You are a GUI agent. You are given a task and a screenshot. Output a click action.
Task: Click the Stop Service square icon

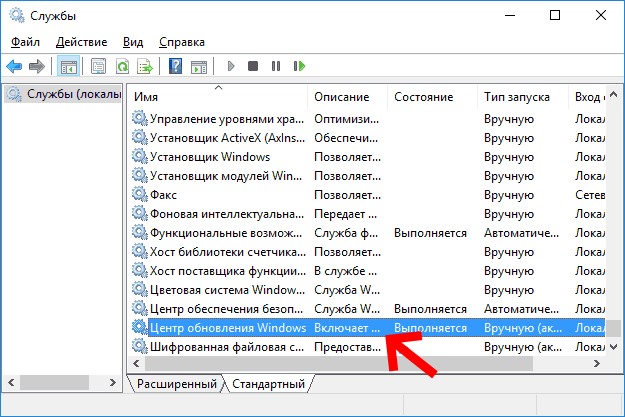[x=253, y=67]
